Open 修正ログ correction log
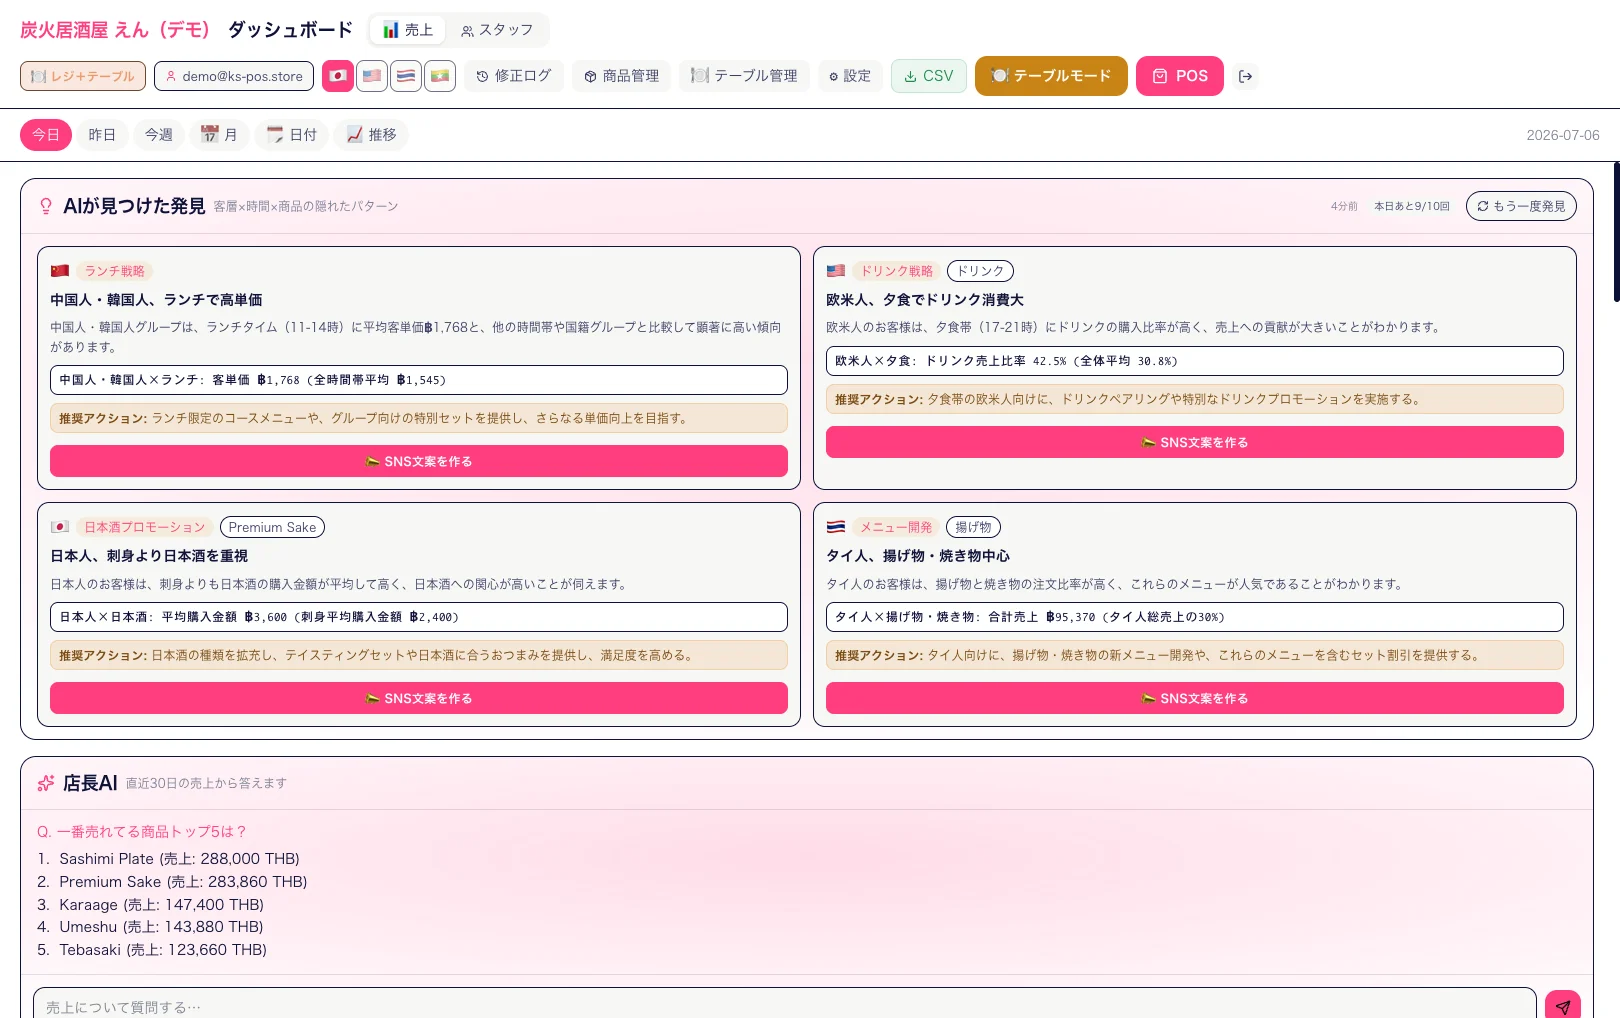This screenshot has height=1018, width=1620. click(x=514, y=76)
